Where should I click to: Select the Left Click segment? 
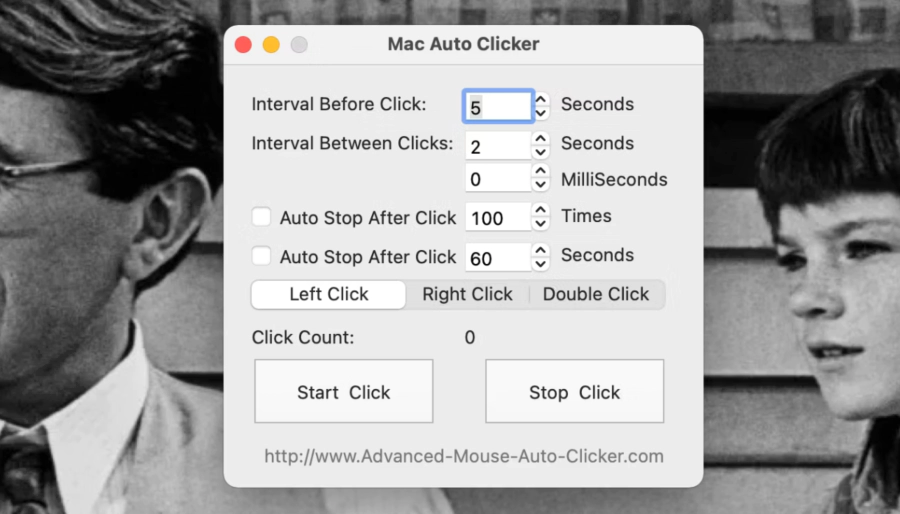click(x=328, y=294)
